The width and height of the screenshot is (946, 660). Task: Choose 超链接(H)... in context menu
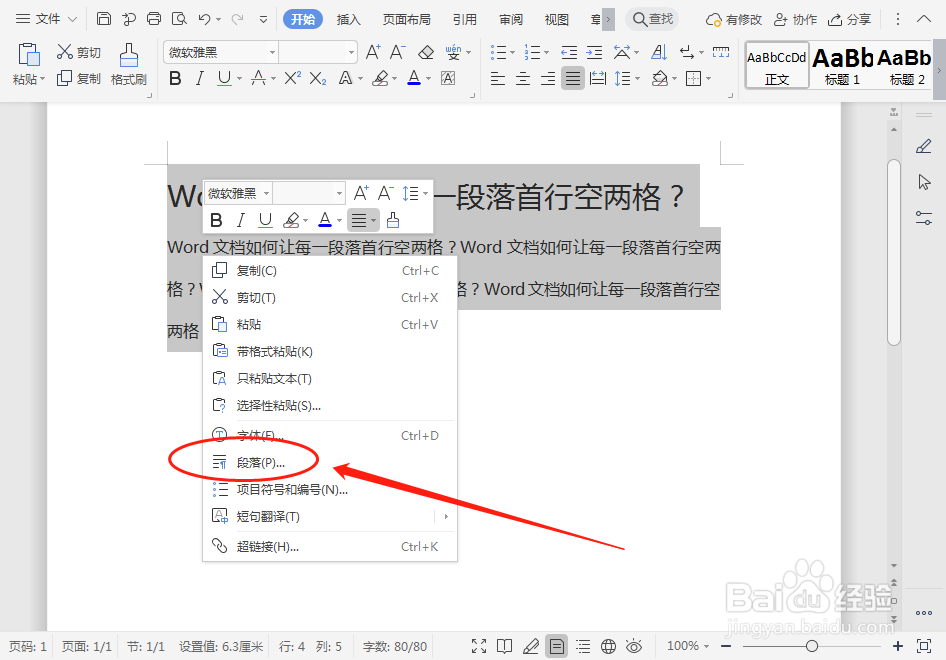[x=329, y=547]
